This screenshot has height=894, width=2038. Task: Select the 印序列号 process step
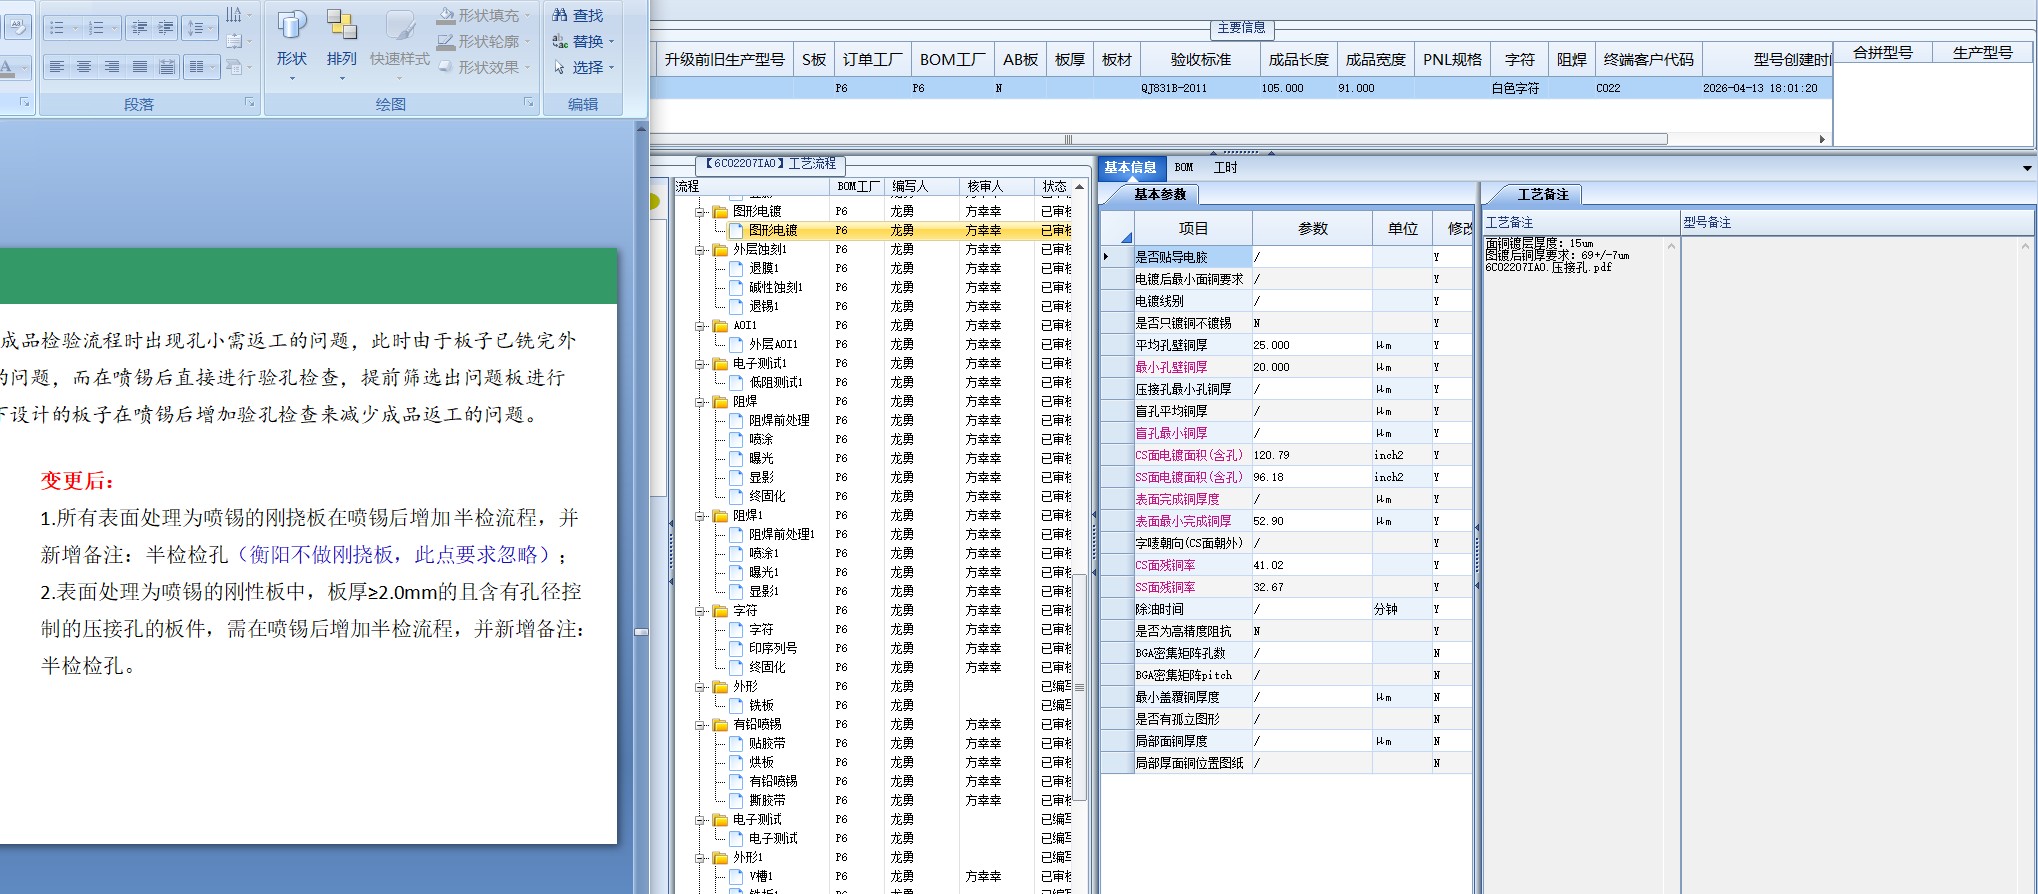[773, 649]
